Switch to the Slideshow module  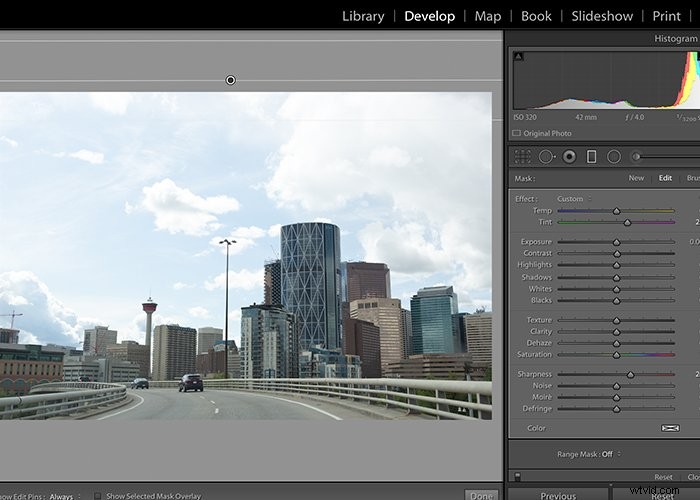point(602,16)
